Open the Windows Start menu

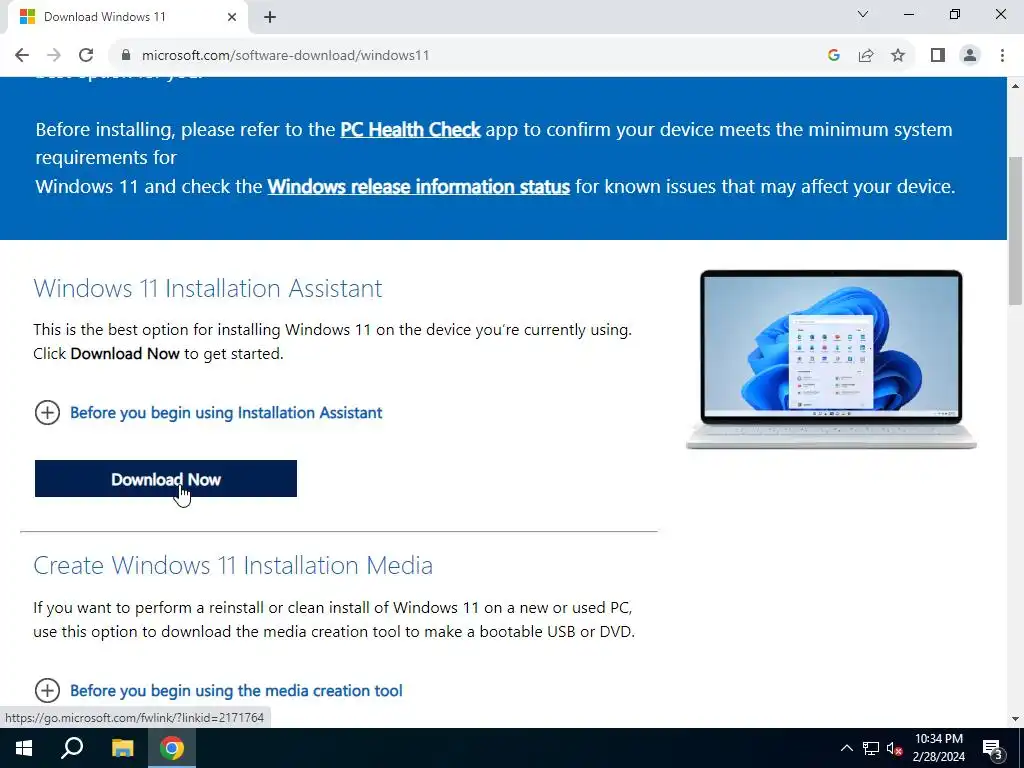pyautogui.click(x=24, y=748)
